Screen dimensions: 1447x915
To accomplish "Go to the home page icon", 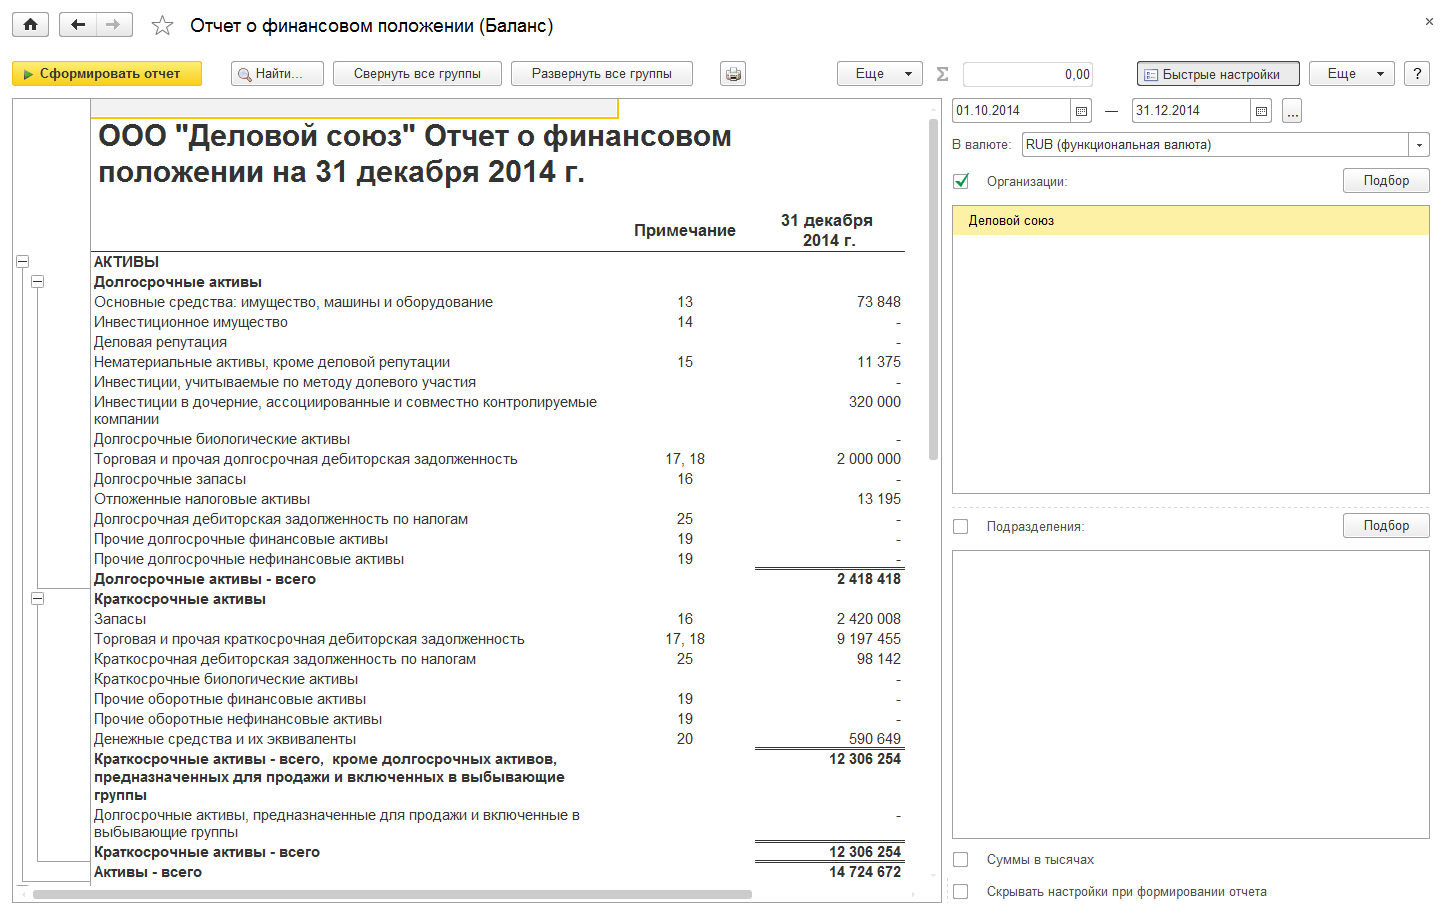I will point(30,25).
